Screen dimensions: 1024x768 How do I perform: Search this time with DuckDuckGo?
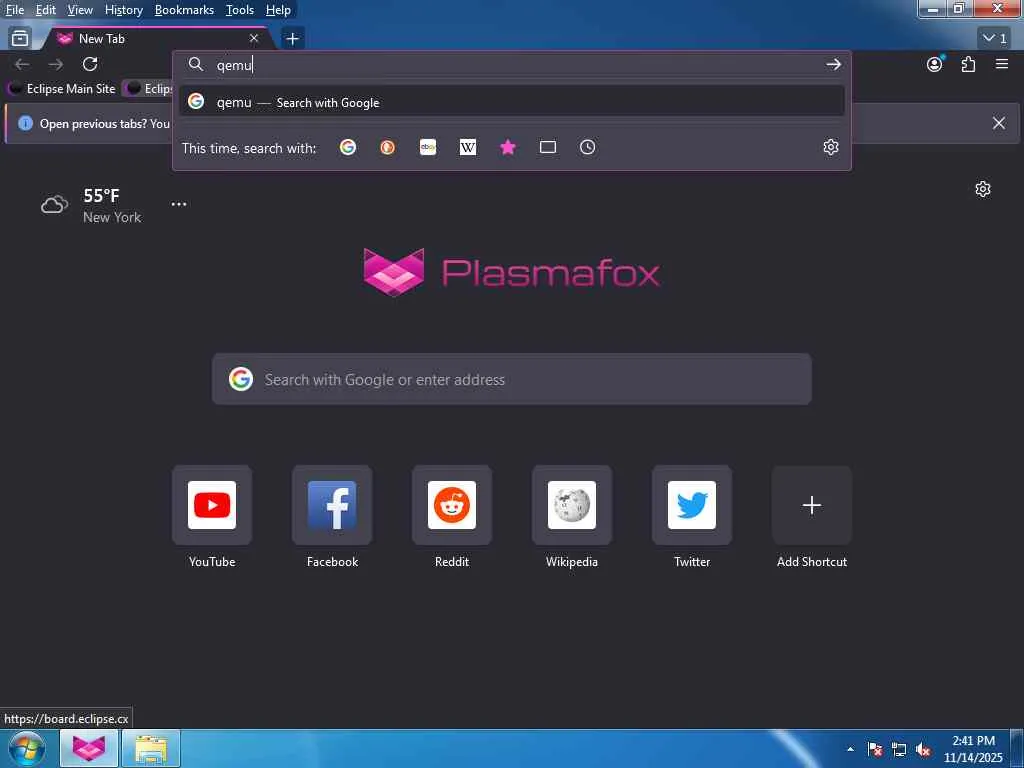(x=388, y=147)
